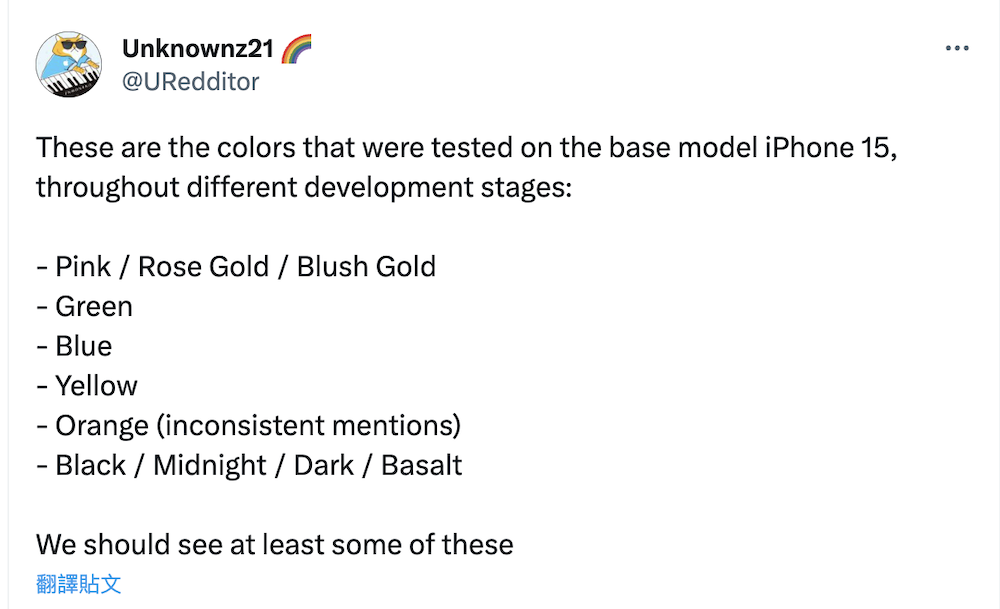
Task: Click the "Blush Gold" text
Action: [366, 267]
